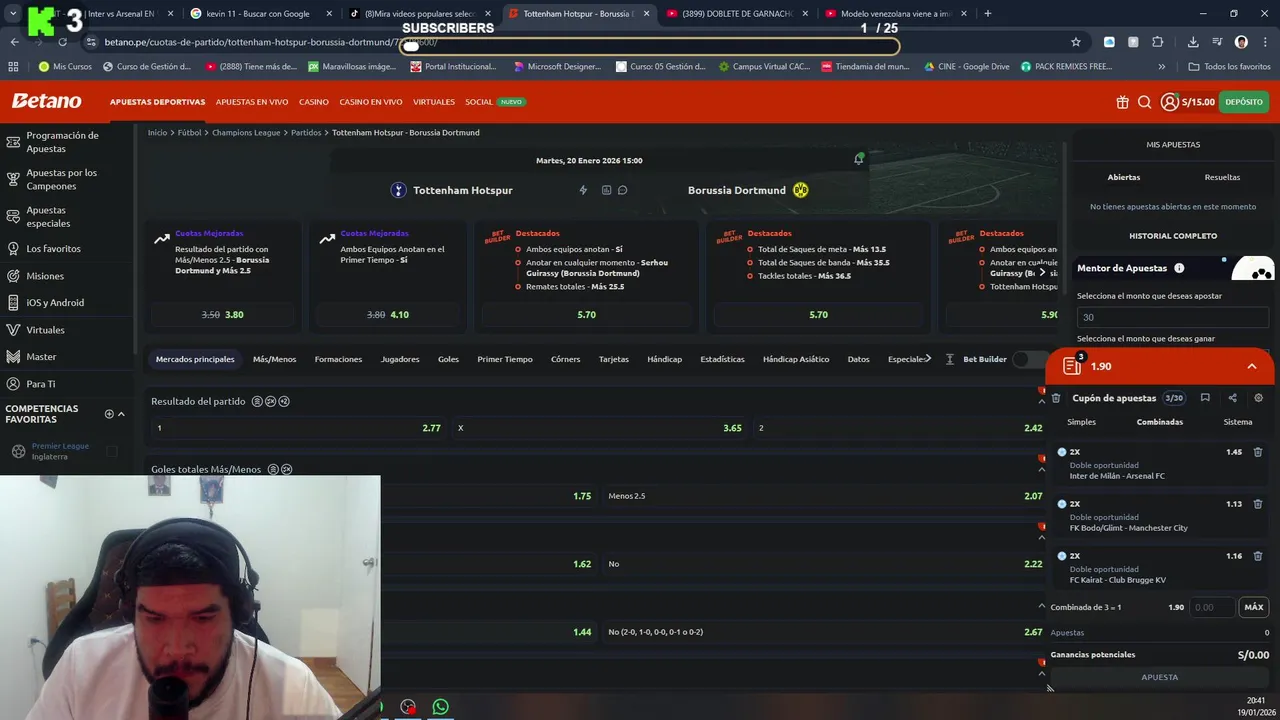The width and height of the screenshot is (1280, 720).
Task: Click the notification bell above the match header
Action: (858, 159)
